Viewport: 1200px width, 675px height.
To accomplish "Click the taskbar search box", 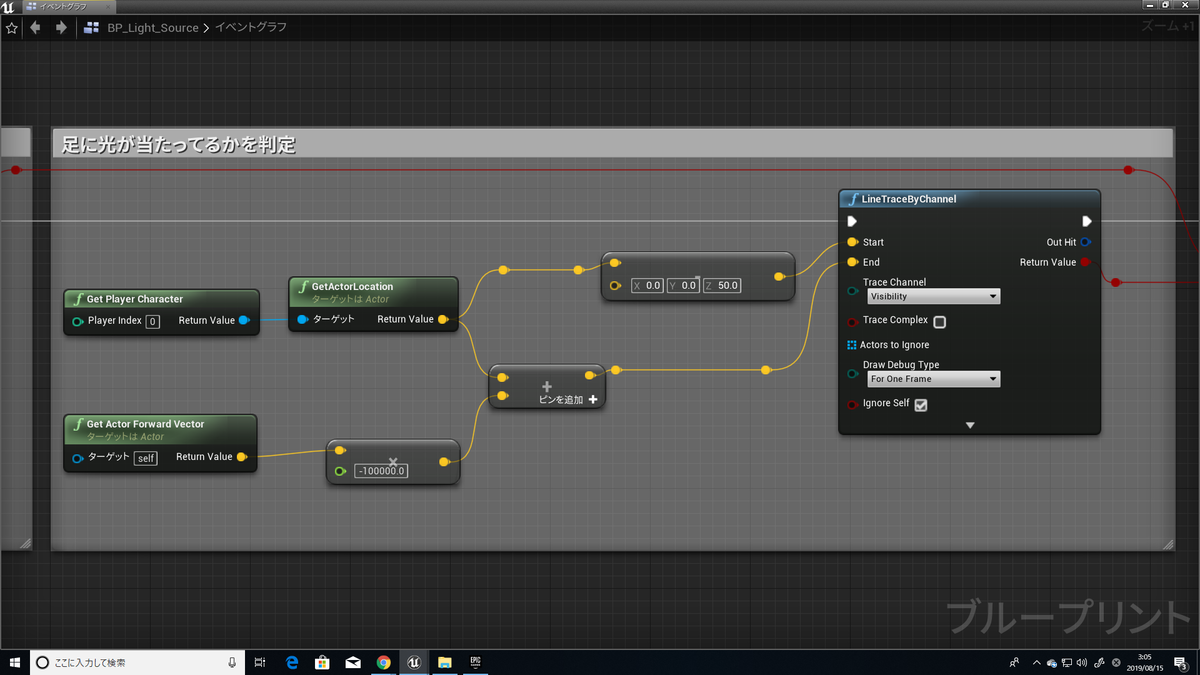I will [138, 662].
